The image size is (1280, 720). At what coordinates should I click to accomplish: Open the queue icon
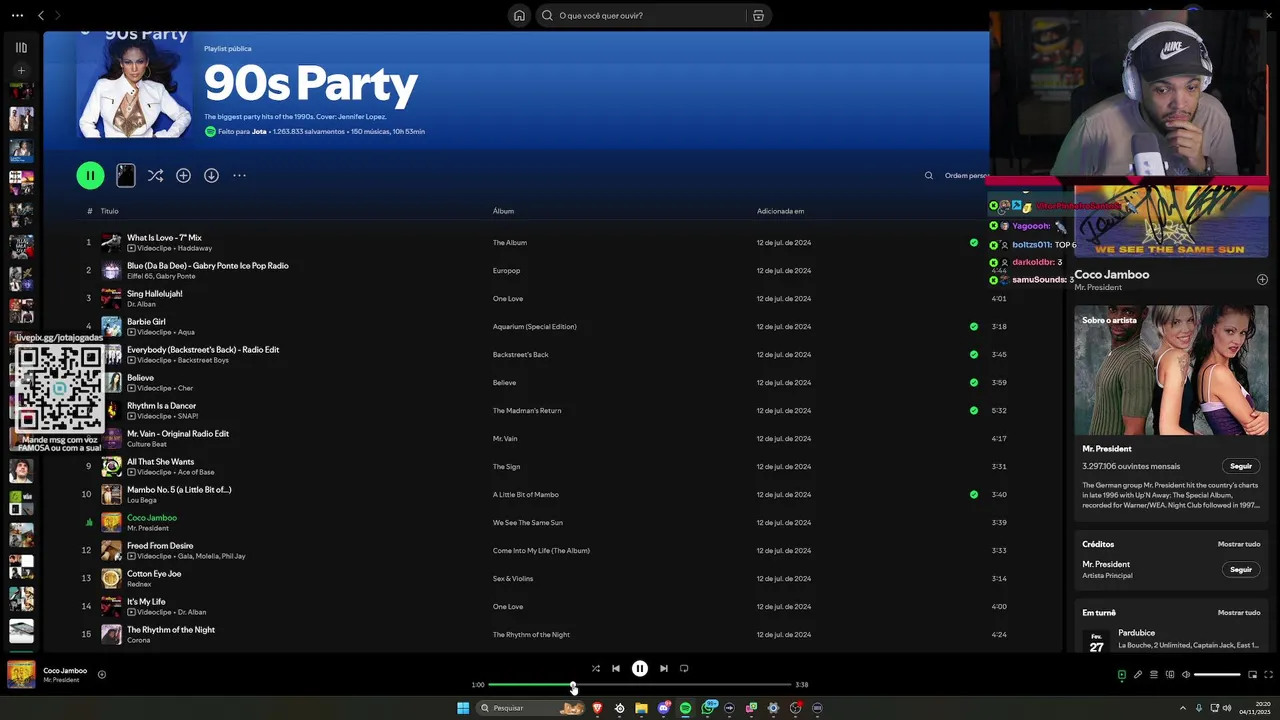1153,674
